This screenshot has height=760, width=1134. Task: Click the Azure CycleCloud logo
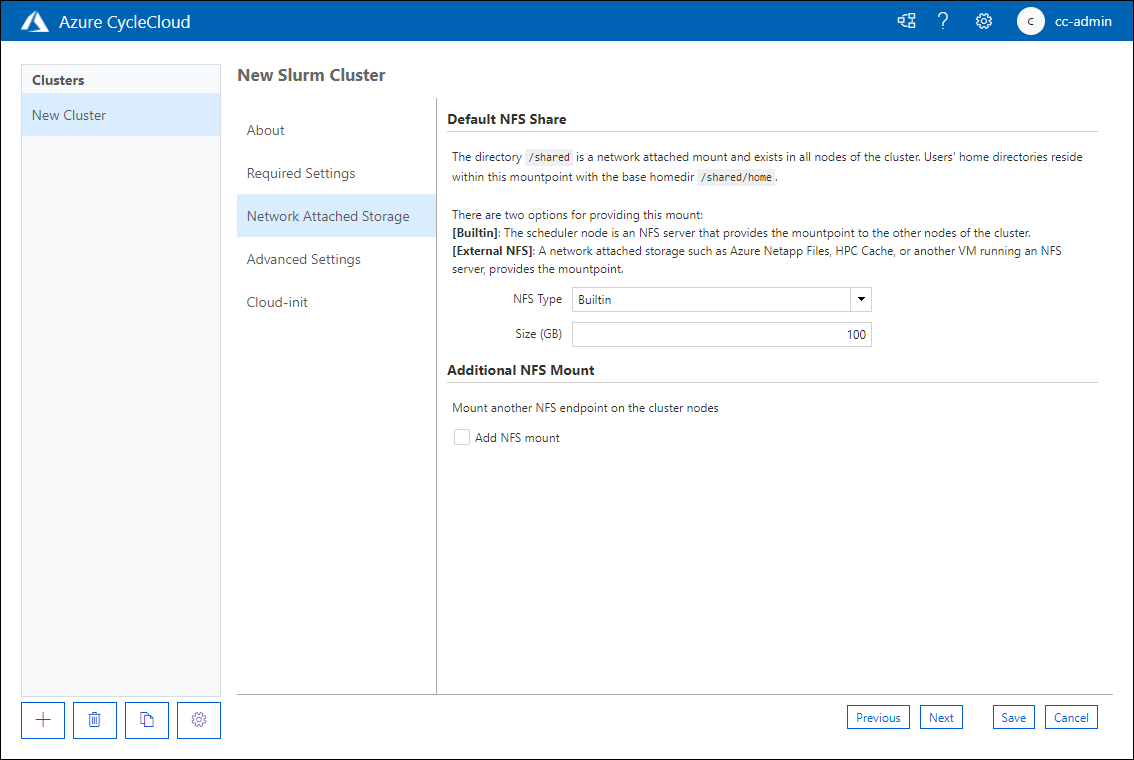pyautogui.click(x=37, y=20)
